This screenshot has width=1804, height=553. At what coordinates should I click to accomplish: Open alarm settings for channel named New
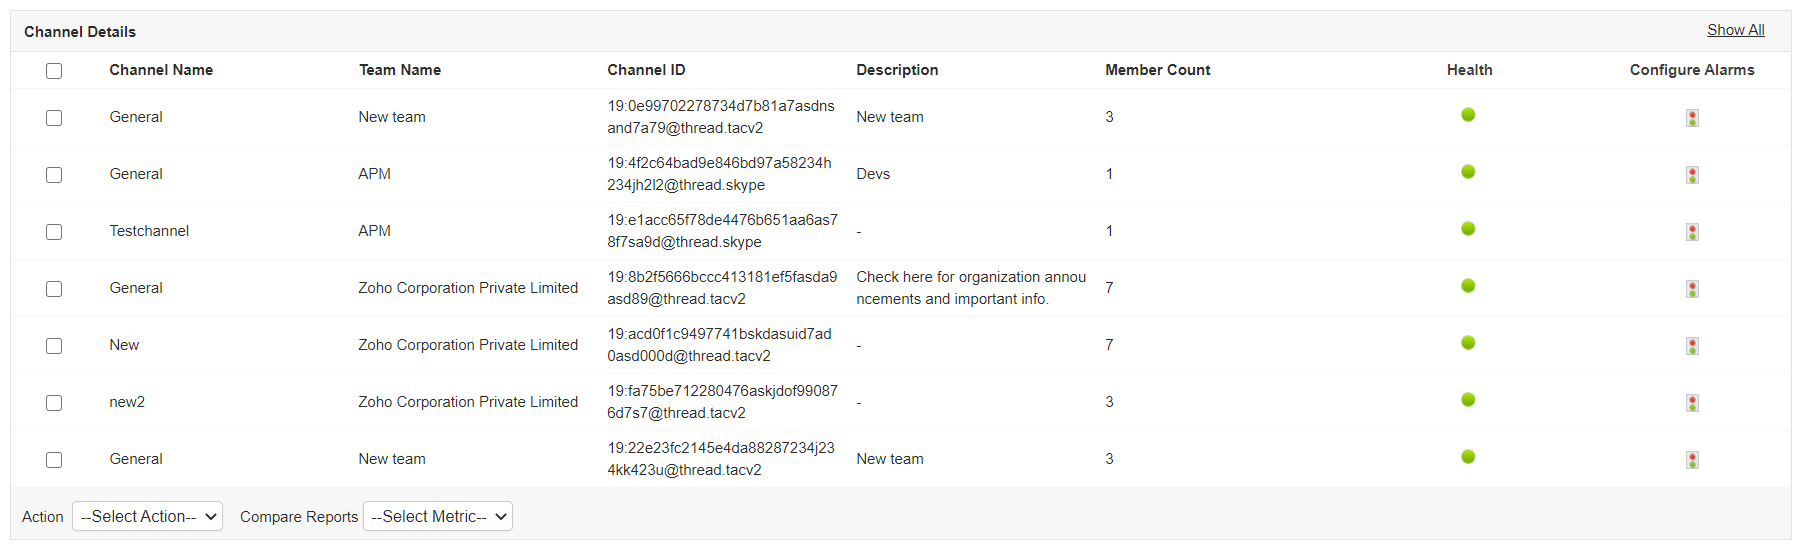tap(1692, 346)
